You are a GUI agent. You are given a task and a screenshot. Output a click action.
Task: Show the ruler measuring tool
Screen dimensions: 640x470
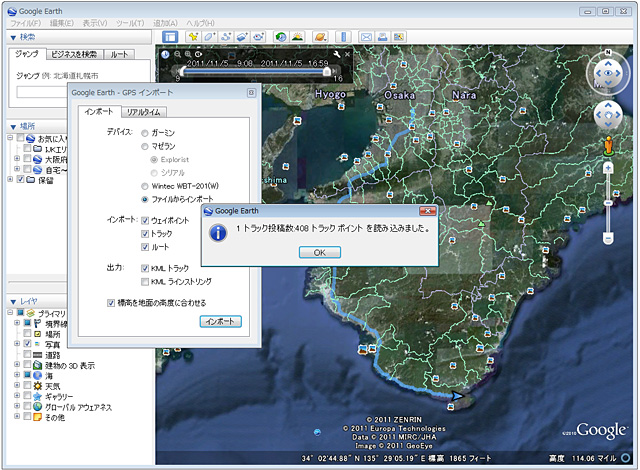click(x=343, y=37)
